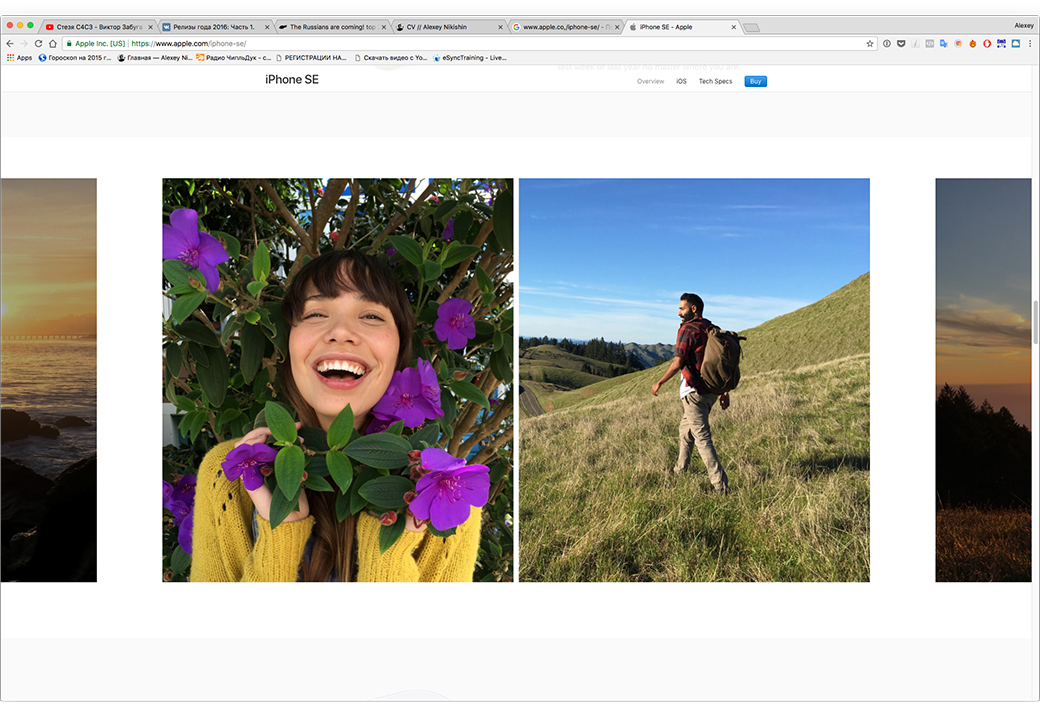
Task: View the hiker on grassy hill photo
Action: [694, 380]
